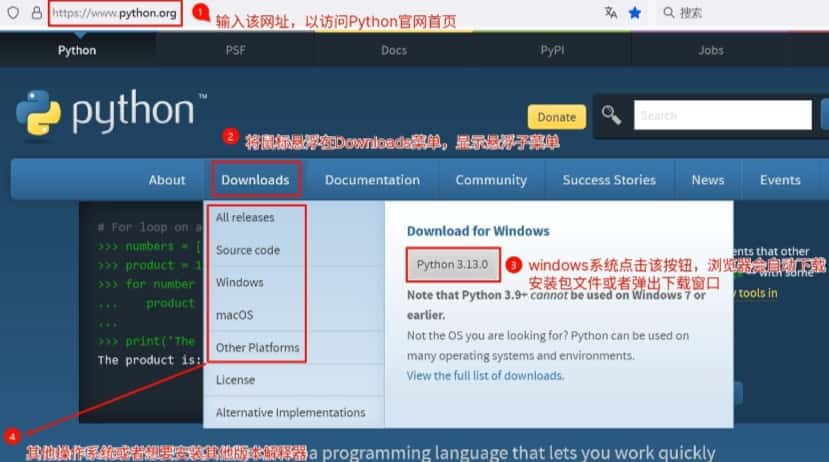Click the blue bookmark star icon
This screenshot has width=829, height=462.
635,13
